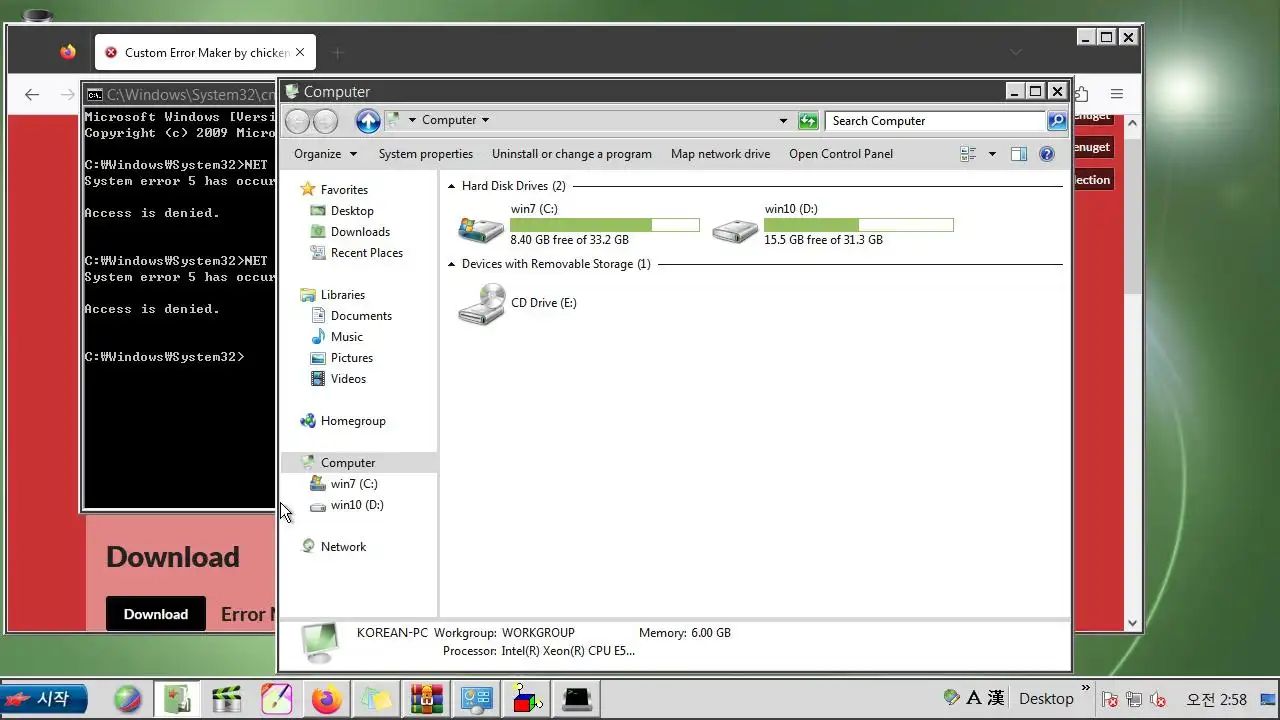Viewport: 1280px width, 720px height.
Task: Open the Command Prompt taskbar icon
Action: 577,699
